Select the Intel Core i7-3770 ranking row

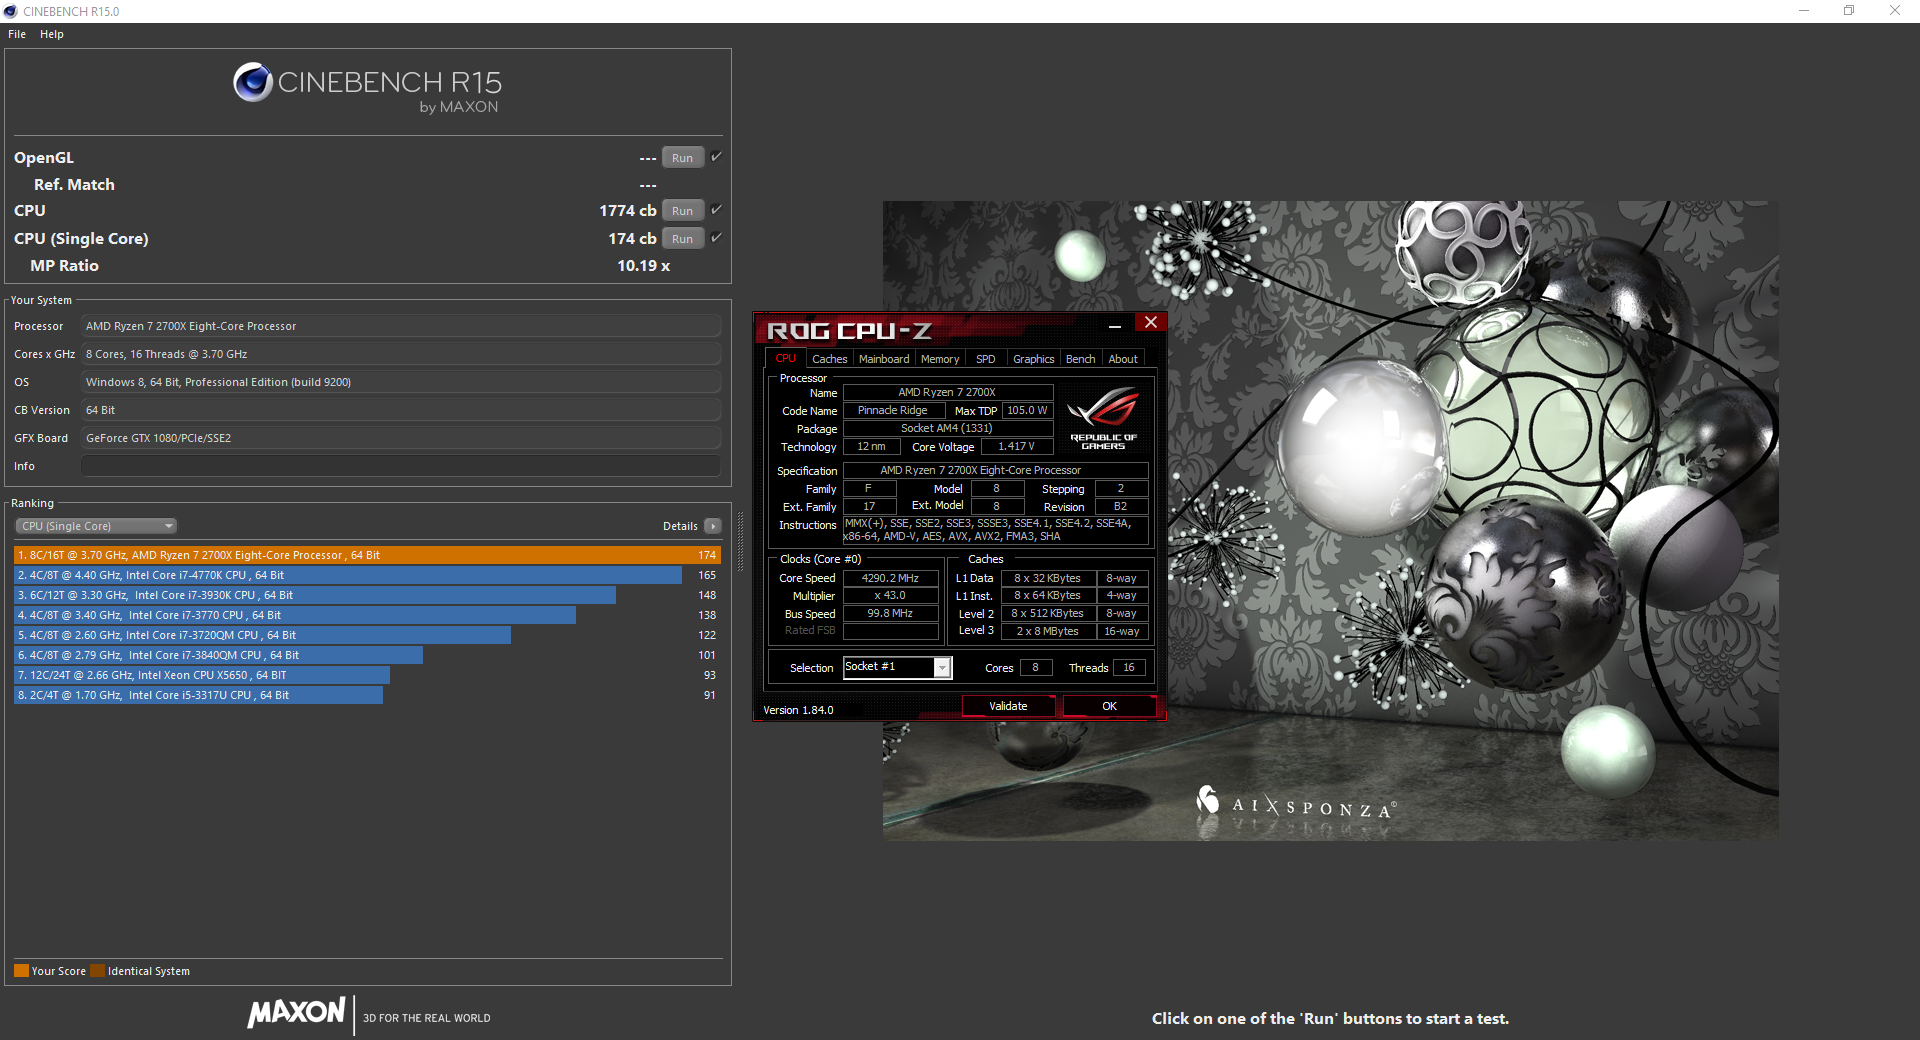click(367, 615)
